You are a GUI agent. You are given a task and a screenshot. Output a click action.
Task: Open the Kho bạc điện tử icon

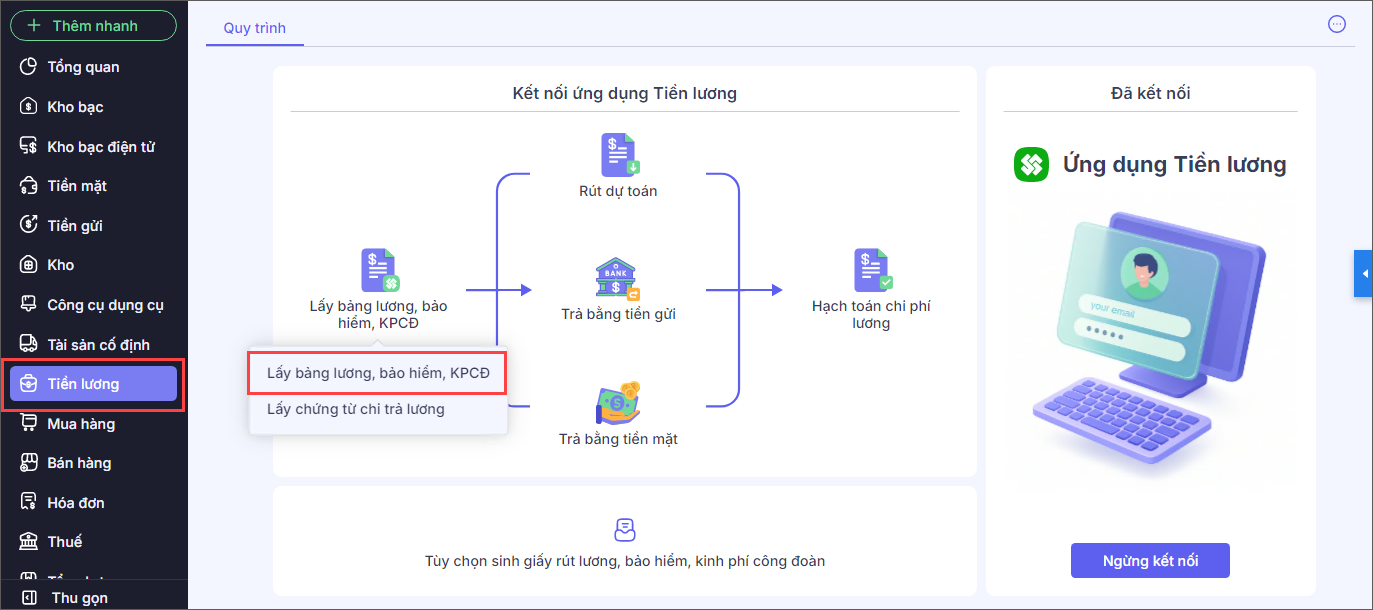(x=29, y=146)
